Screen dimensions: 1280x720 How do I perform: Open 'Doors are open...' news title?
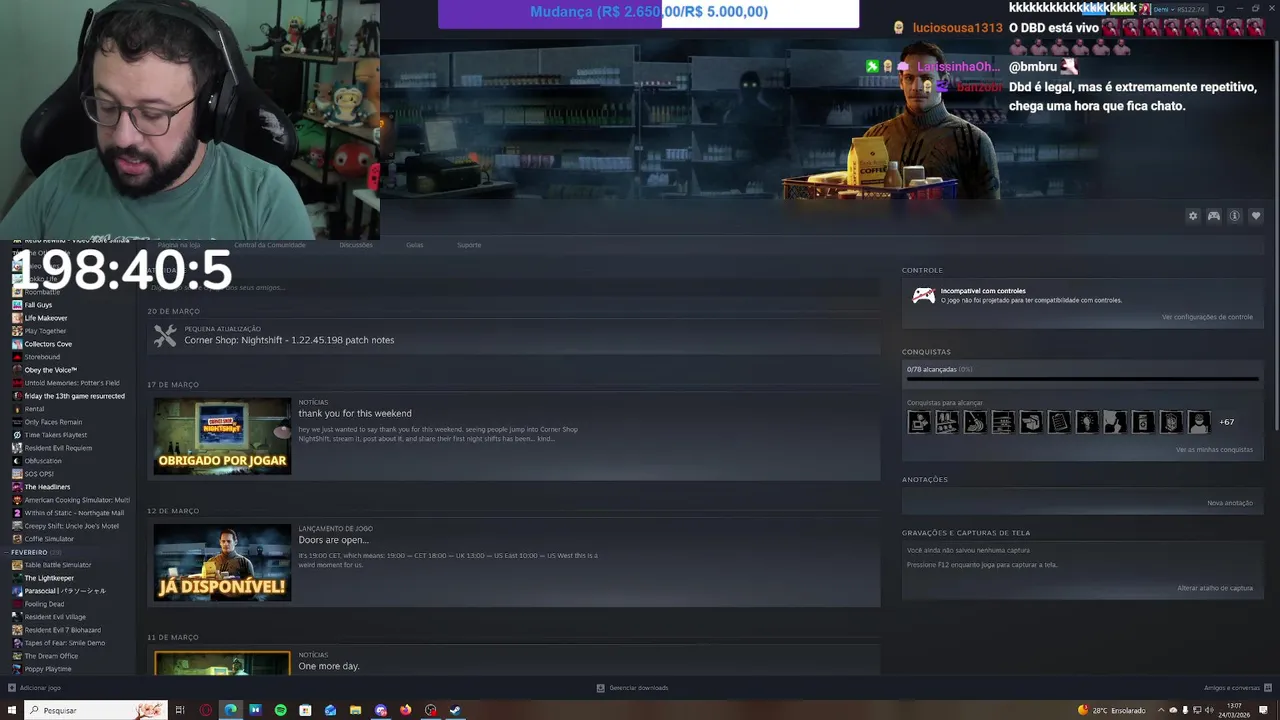(334, 540)
